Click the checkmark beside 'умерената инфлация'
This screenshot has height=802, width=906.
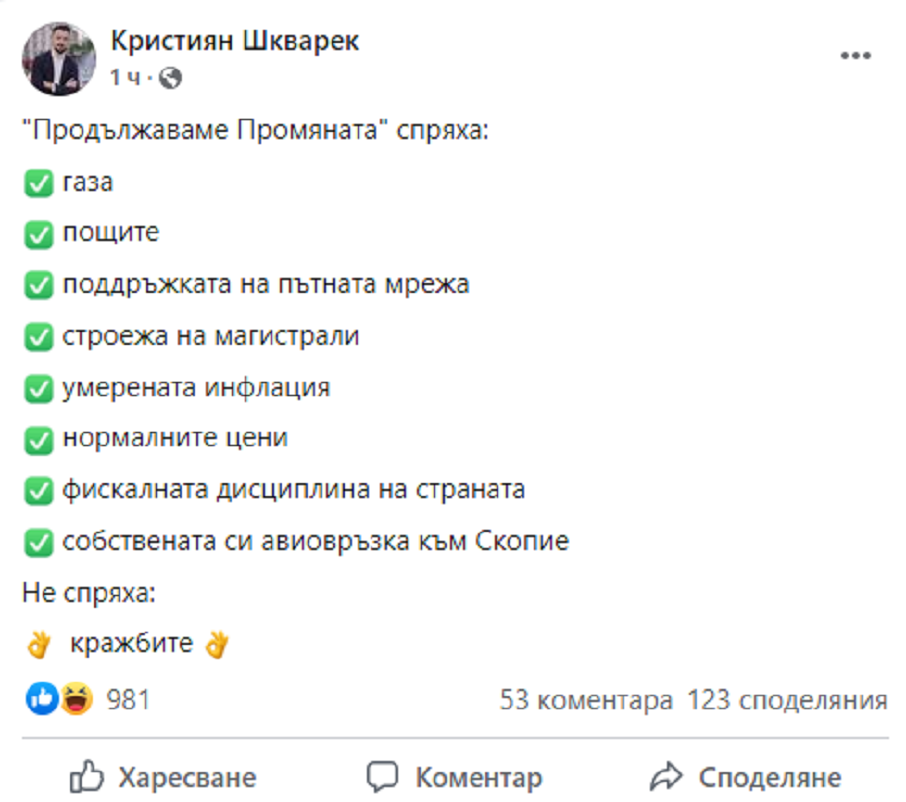pyautogui.click(x=38, y=389)
